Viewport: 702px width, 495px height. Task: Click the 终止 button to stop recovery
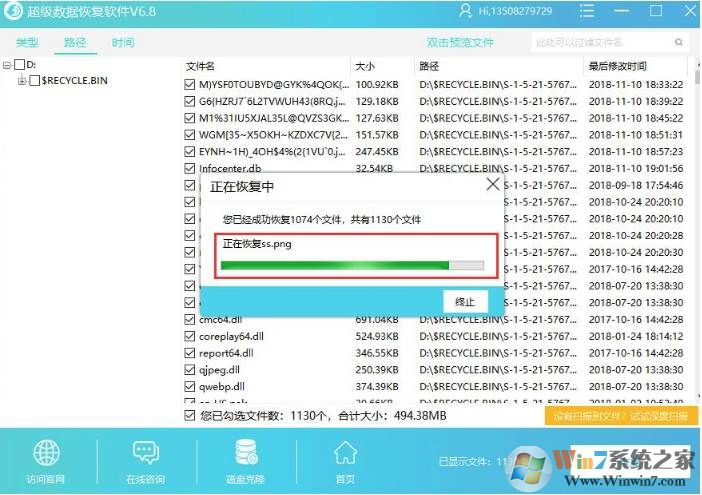point(465,302)
